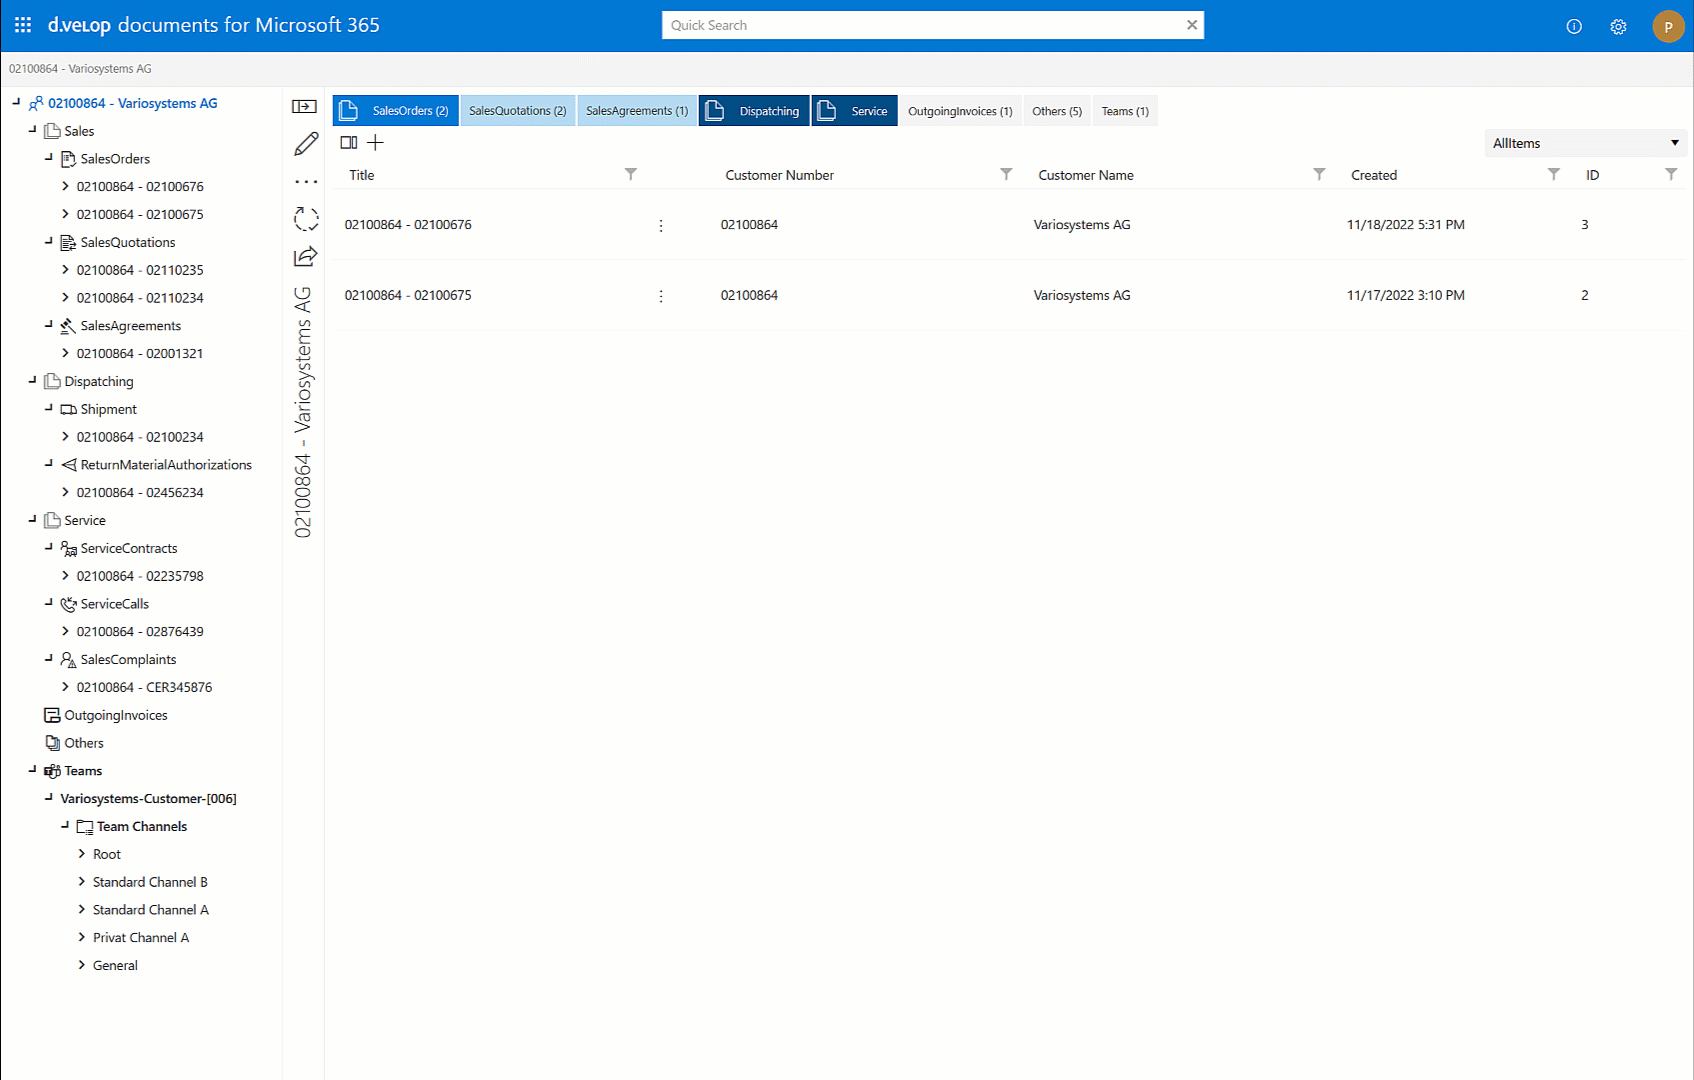Click the share arrow icon

[306, 257]
